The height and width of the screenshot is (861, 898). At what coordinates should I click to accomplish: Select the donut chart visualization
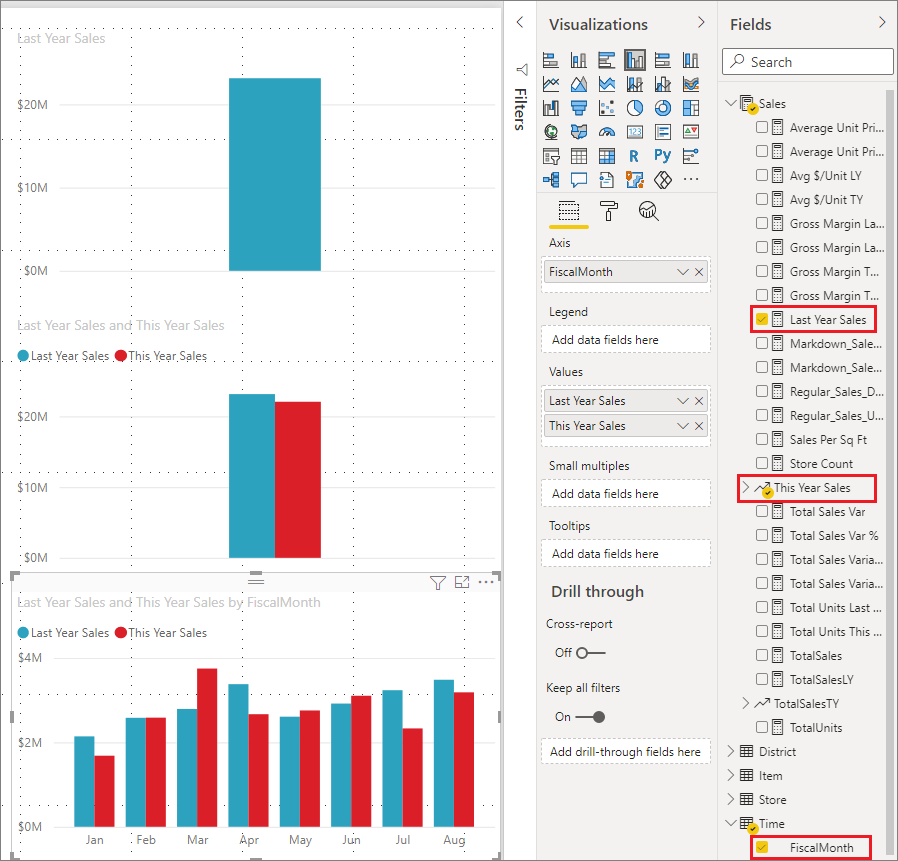662,108
